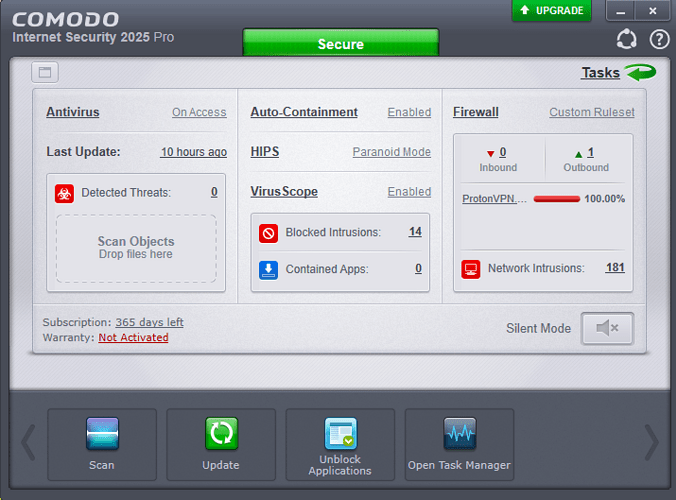Viewport: 676px width, 500px height.
Task: Change Firewall Custom Ruleset setting
Action: tap(592, 112)
